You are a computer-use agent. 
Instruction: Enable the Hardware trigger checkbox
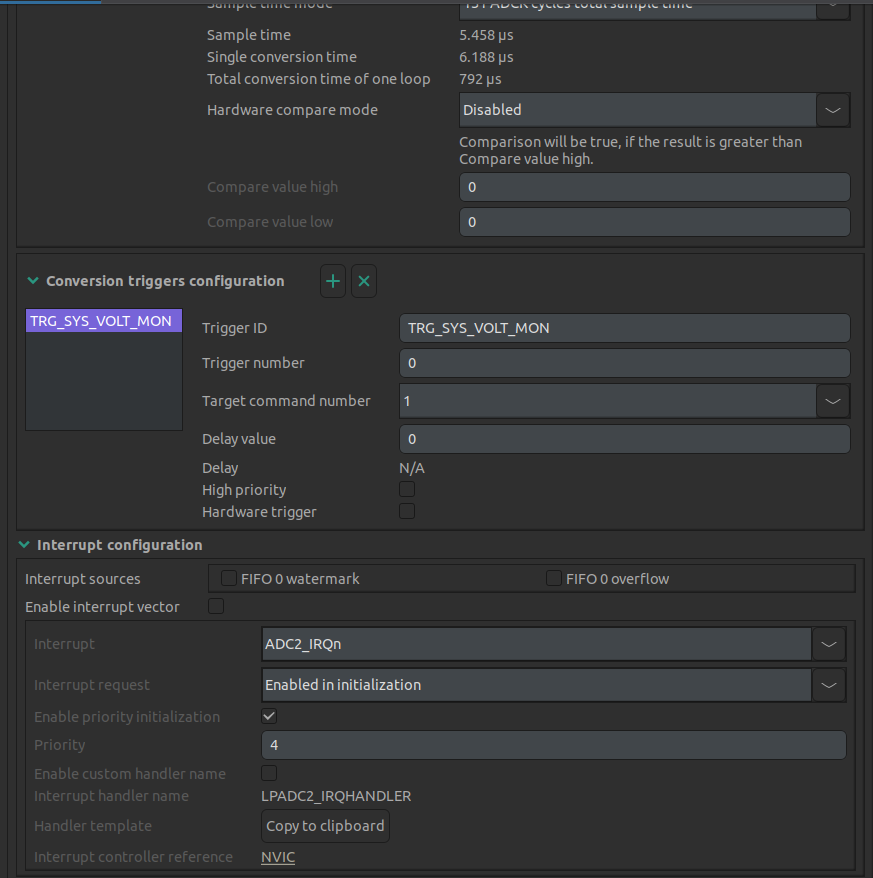(407, 512)
